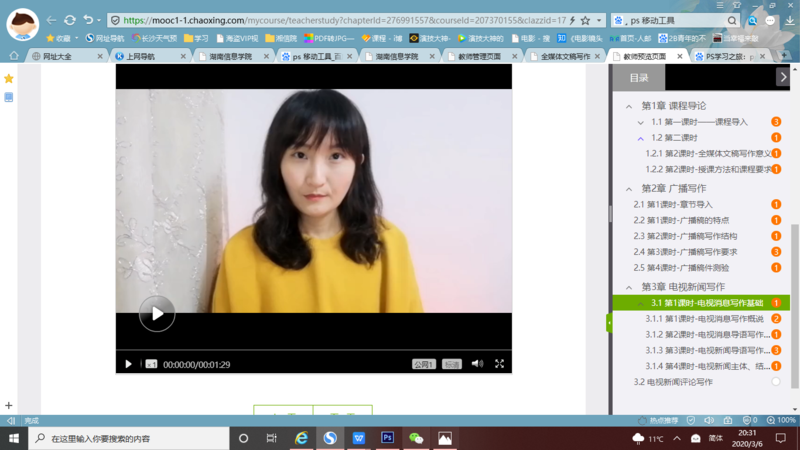Mute the video with the speaker icon
This screenshot has width=800, height=450.
477,364
